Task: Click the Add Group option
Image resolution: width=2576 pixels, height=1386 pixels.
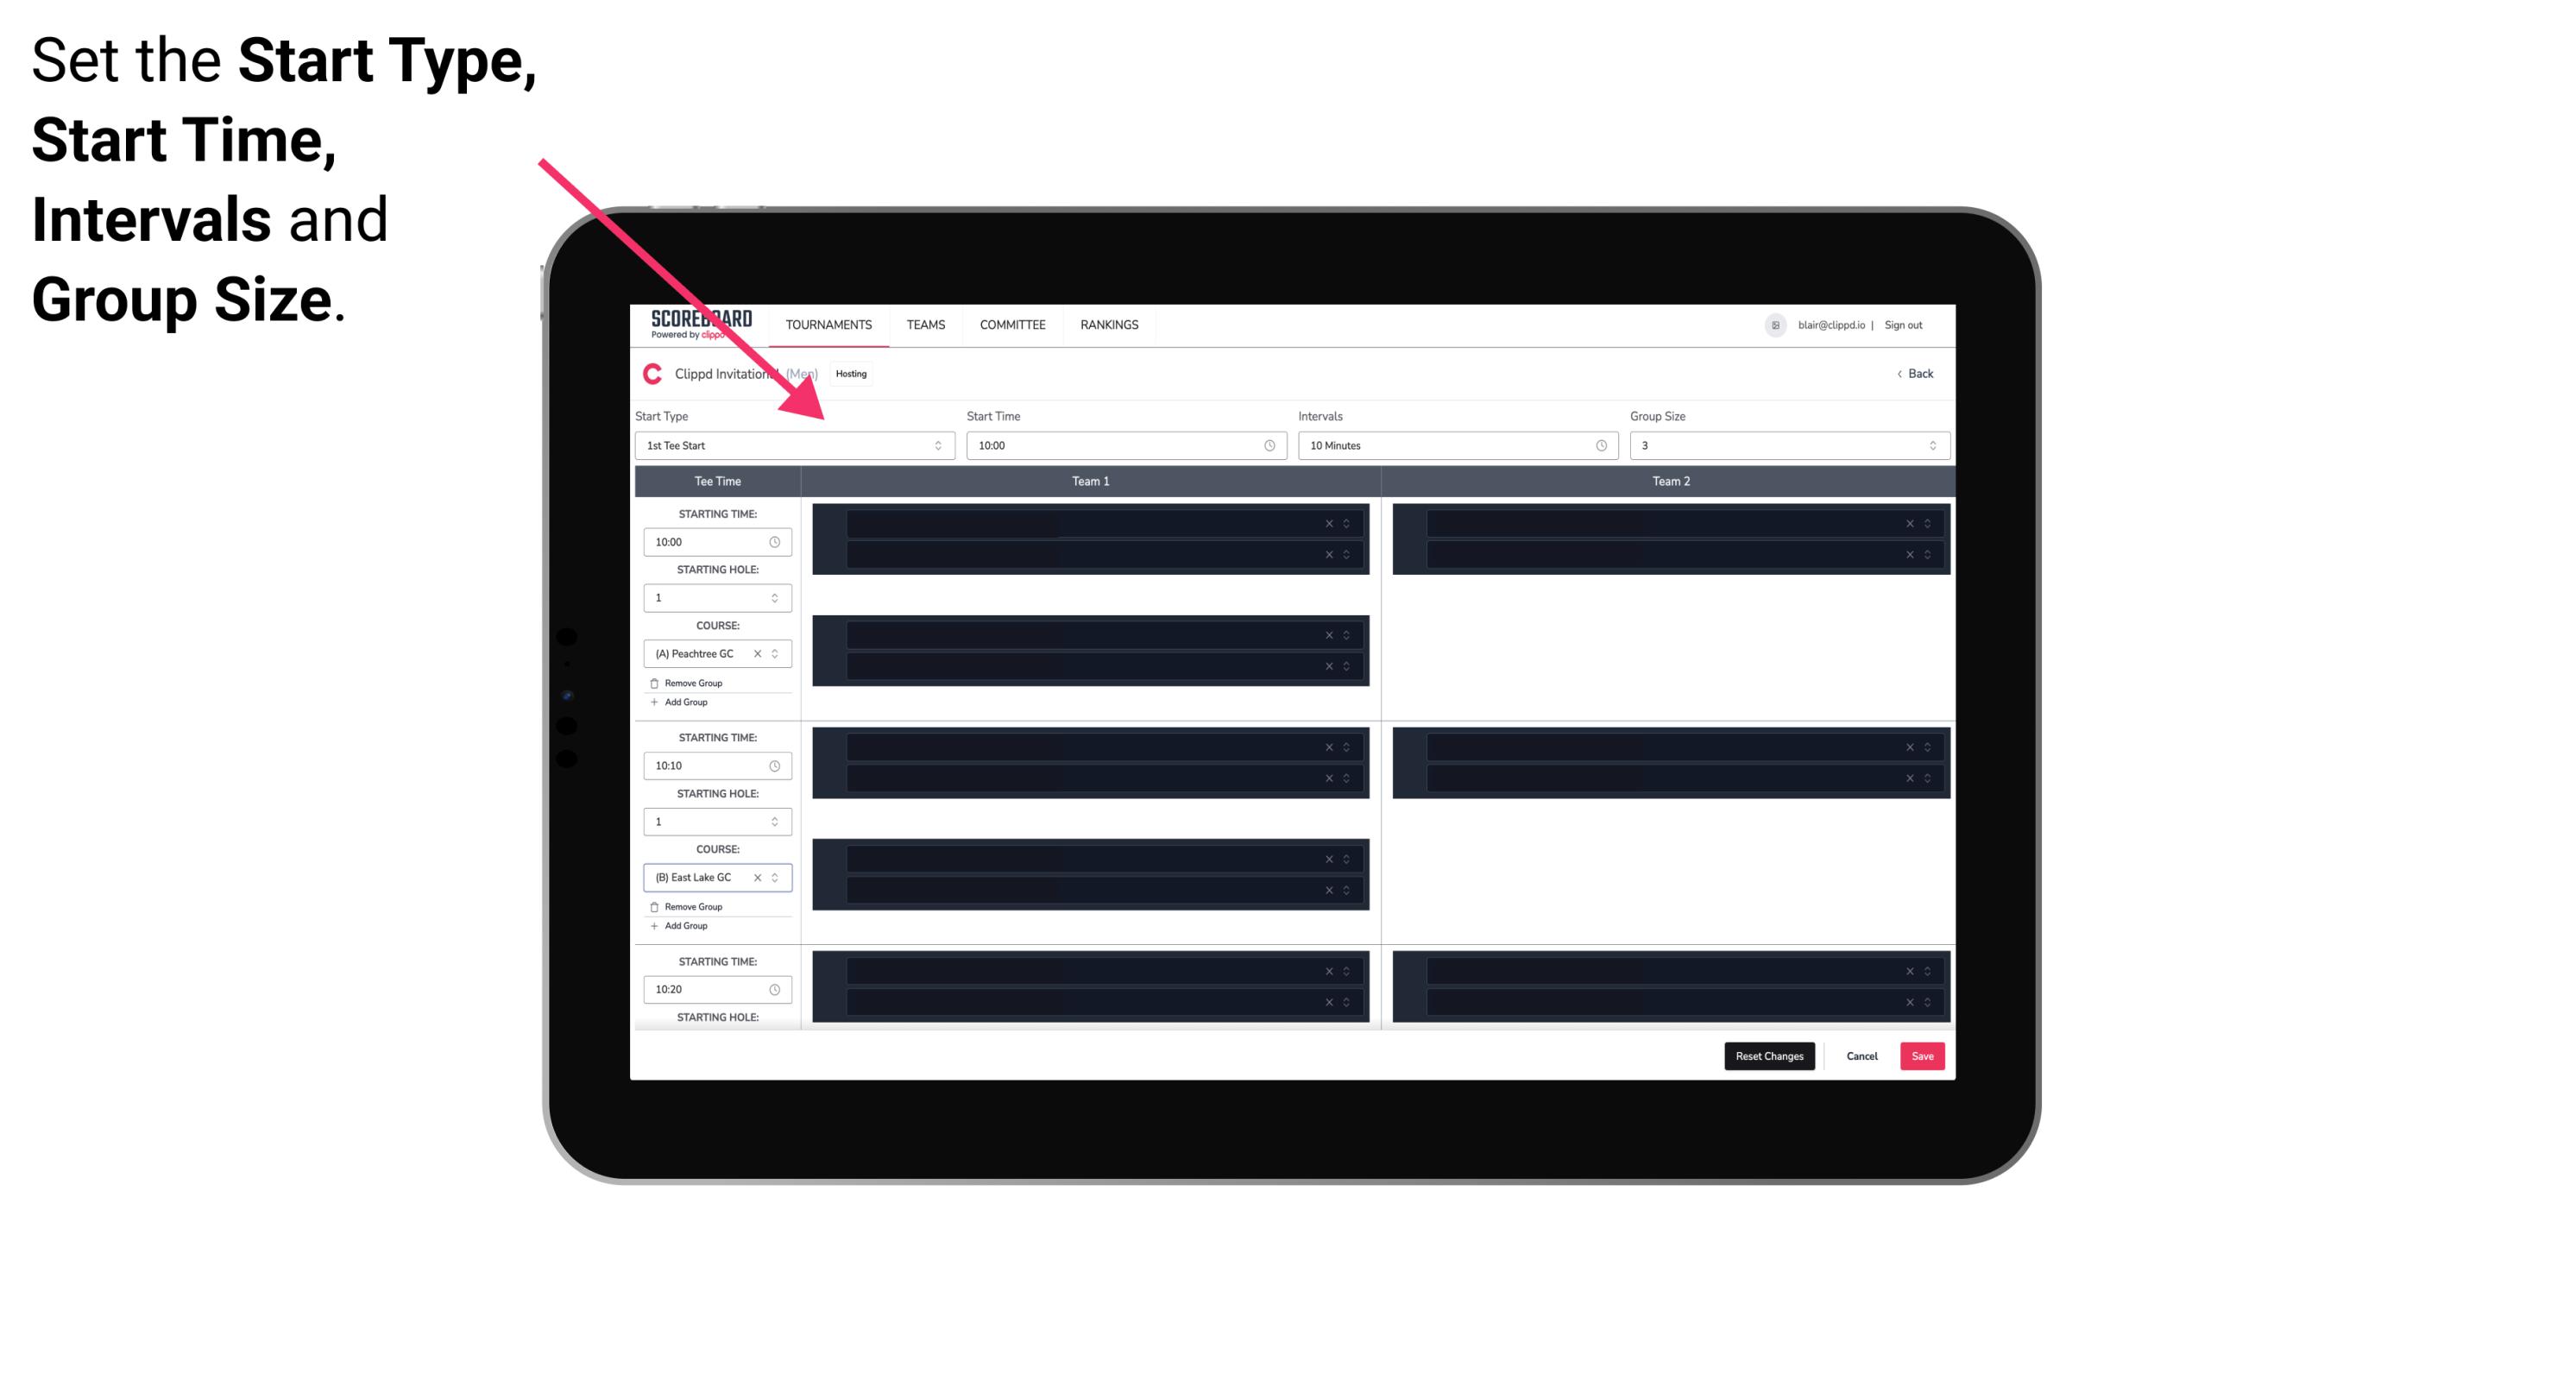Action: point(686,703)
